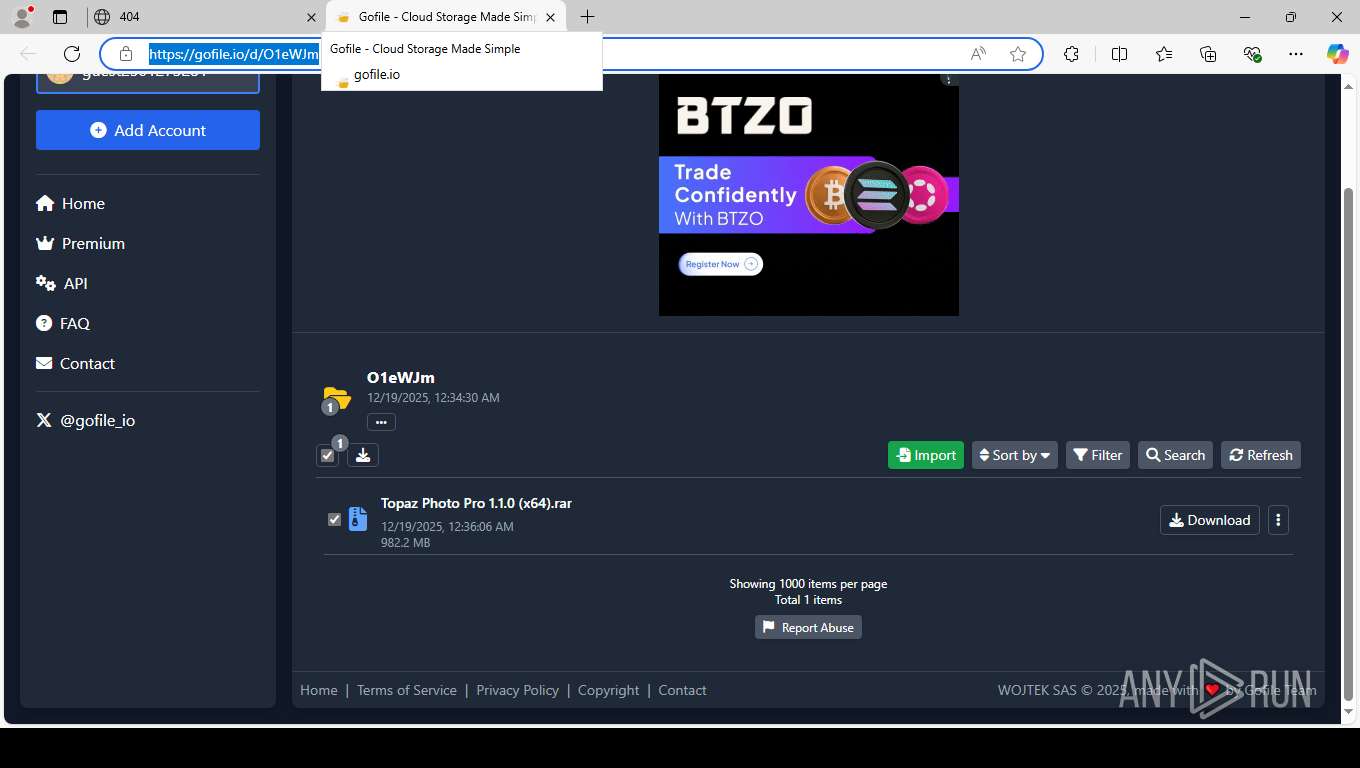
Task: Open the browser profile icon
Action: pyautogui.click(x=22, y=16)
